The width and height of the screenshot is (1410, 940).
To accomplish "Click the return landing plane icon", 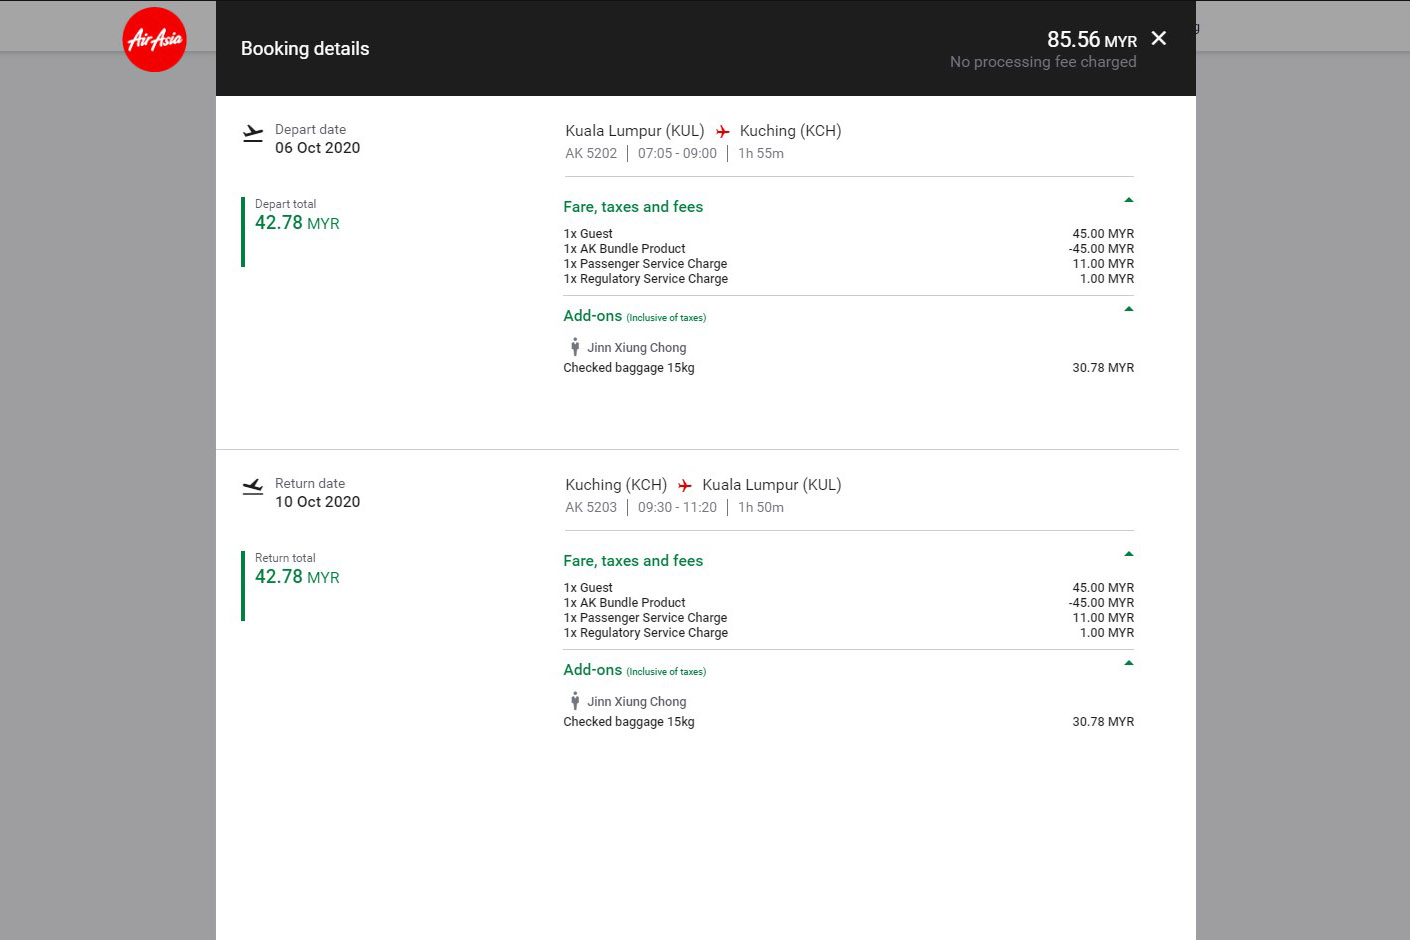I will [253, 487].
